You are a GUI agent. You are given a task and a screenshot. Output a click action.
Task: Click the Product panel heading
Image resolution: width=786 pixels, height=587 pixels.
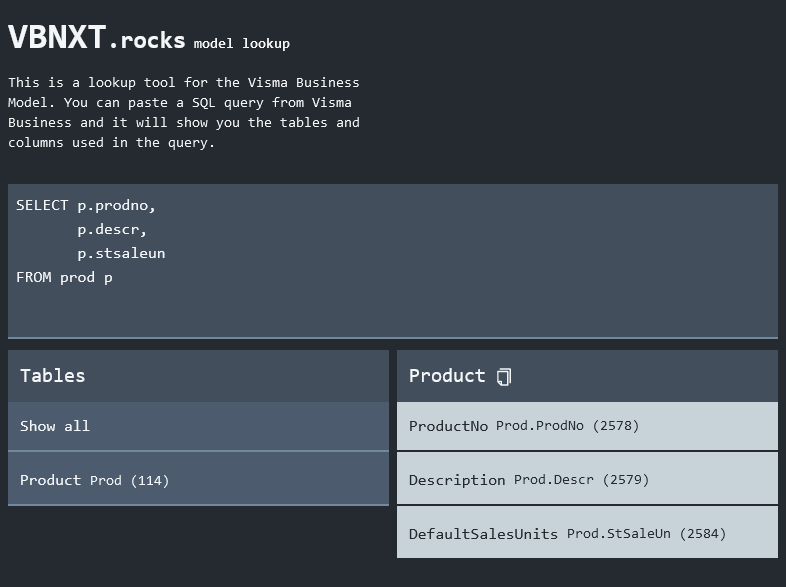coord(447,375)
